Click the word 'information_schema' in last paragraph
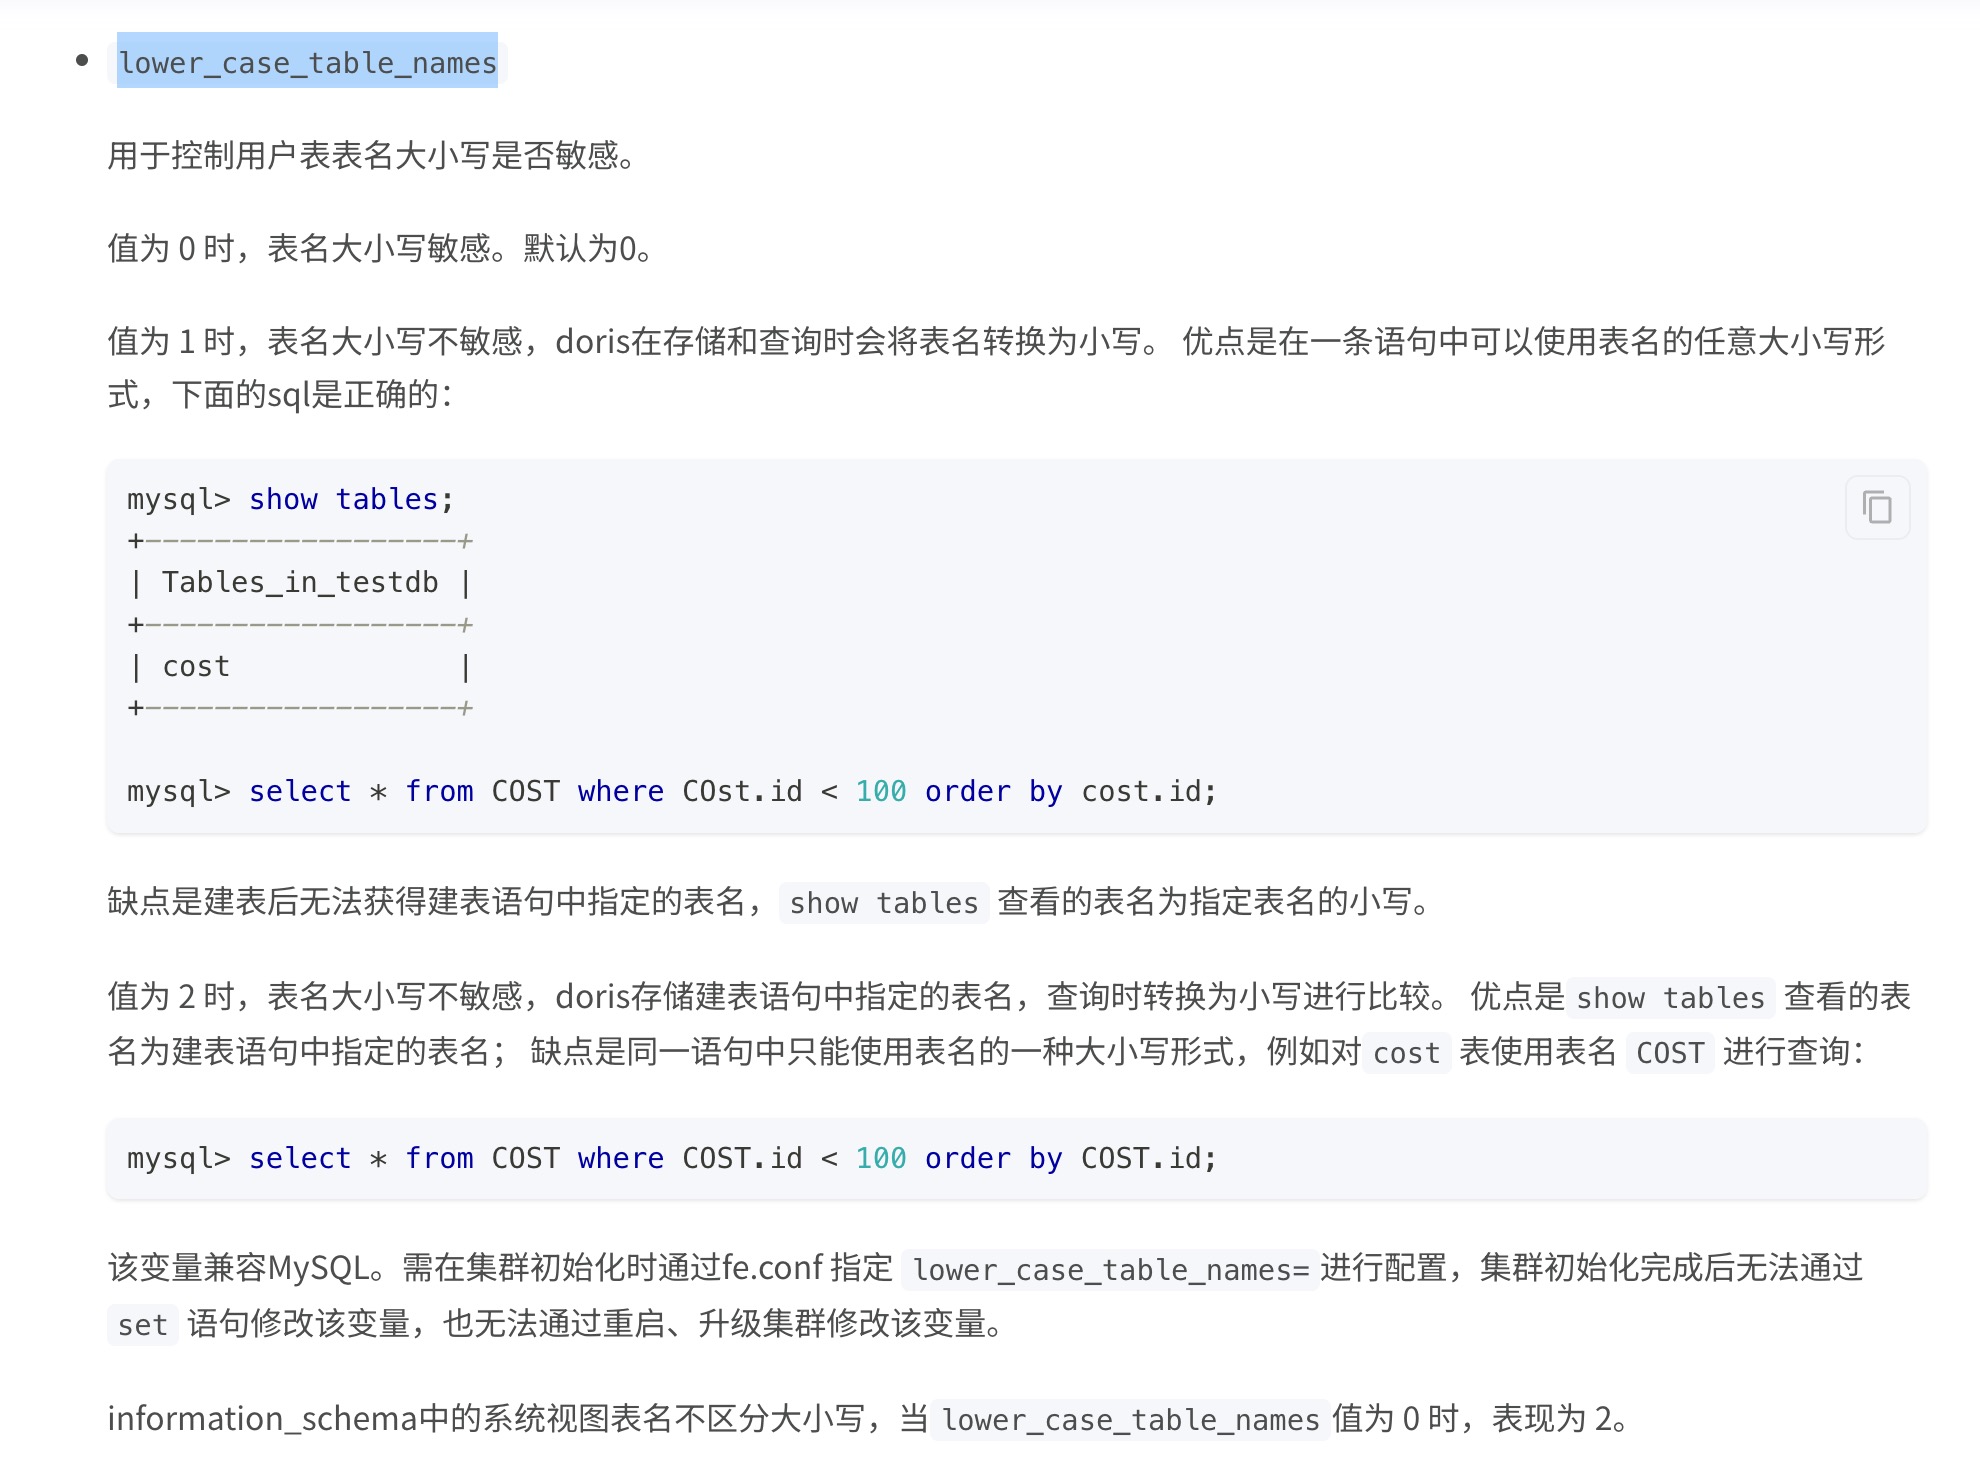This screenshot has width=1980, height=1464. click(x=262, y=1419)
